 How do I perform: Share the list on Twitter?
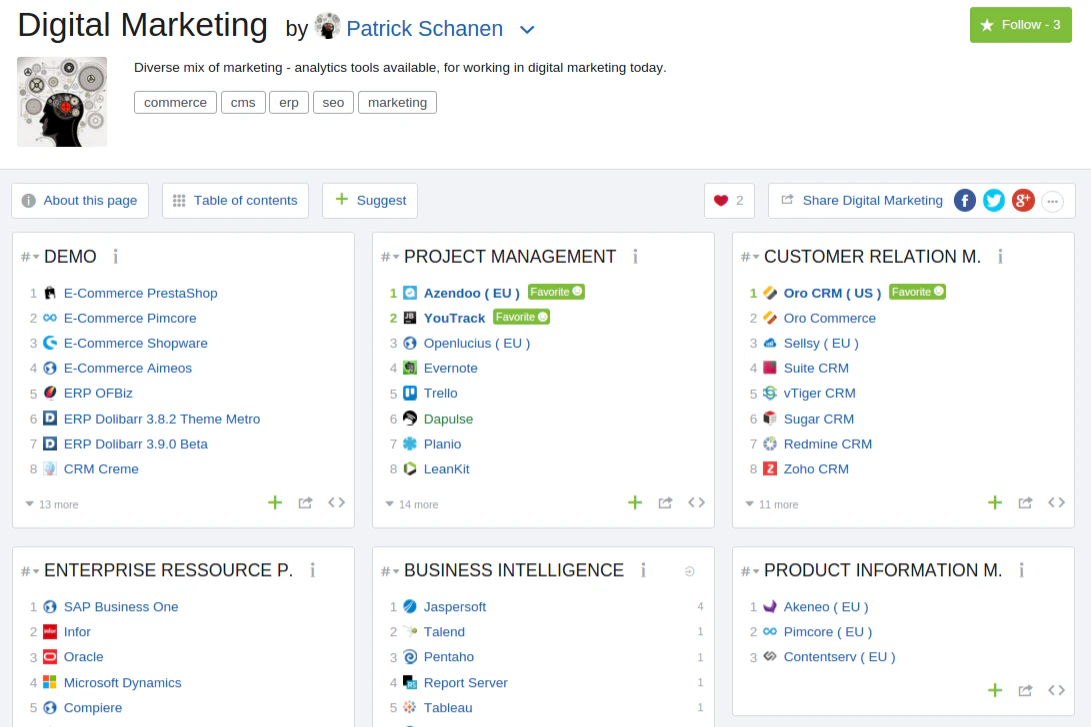993,200
